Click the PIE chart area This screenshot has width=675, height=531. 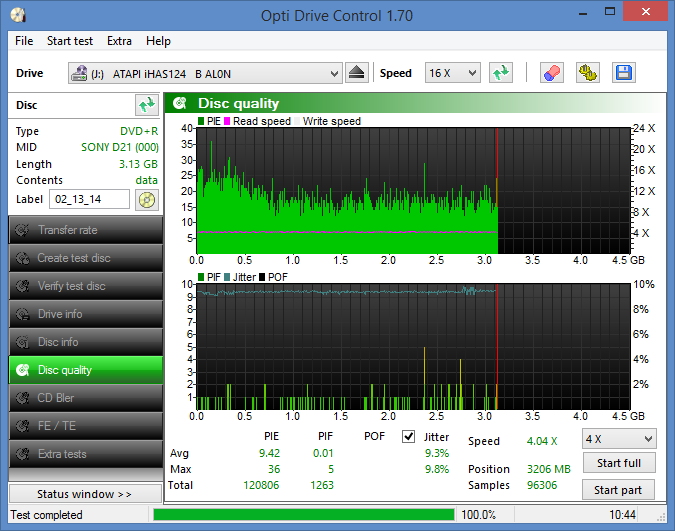tap(413, 191)
